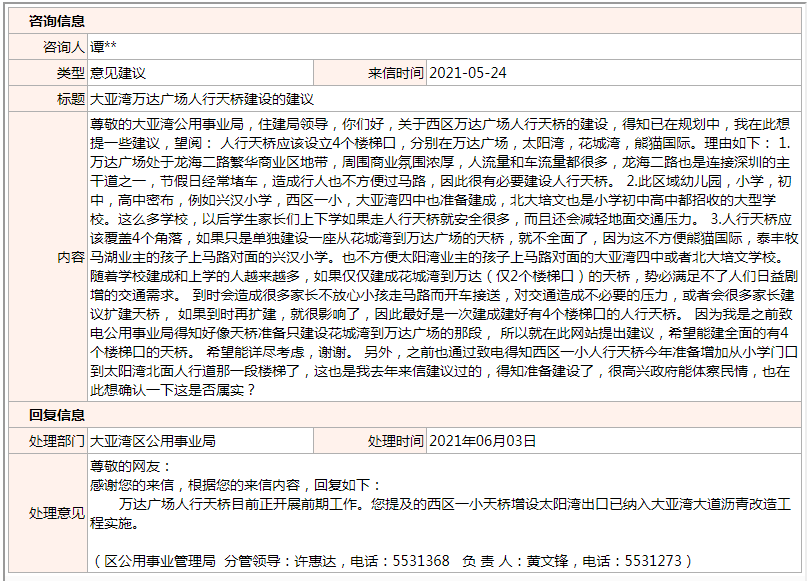Select the 标题 field label
The height and width of the screenshot is (581, 810).
pyautogui.click(x=71, y=100)
